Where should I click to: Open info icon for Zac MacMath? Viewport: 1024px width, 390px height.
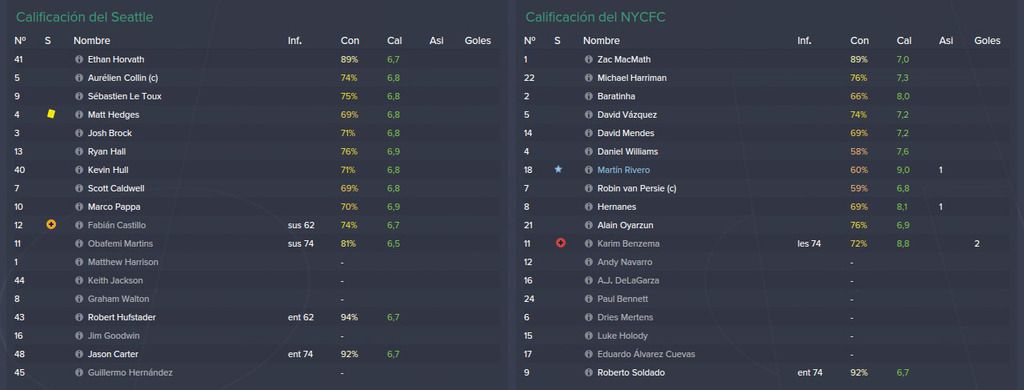click(589, 59)
